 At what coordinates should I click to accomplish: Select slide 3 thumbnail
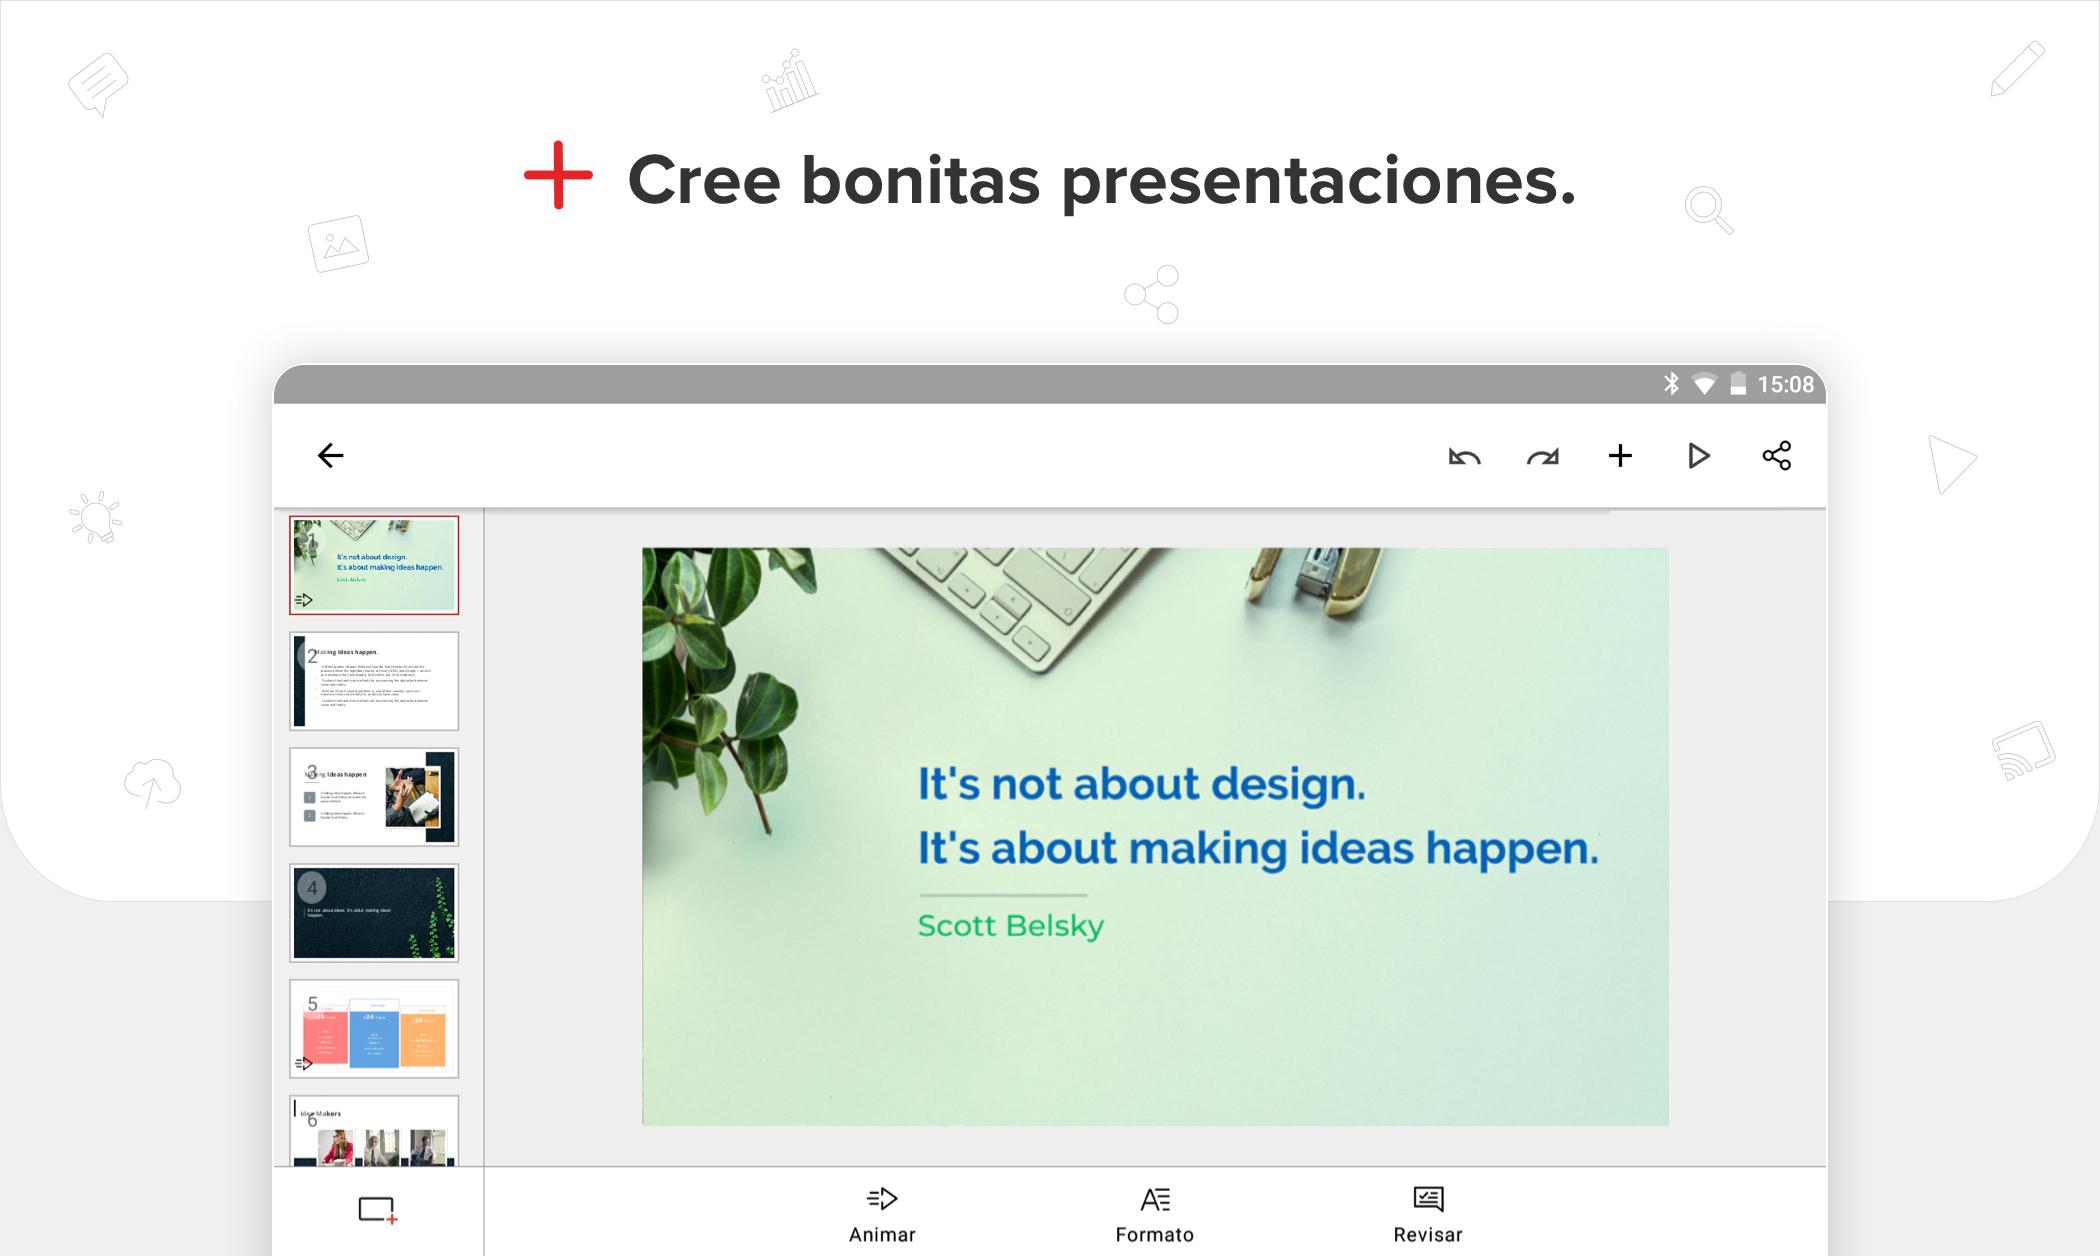(374, 797)
